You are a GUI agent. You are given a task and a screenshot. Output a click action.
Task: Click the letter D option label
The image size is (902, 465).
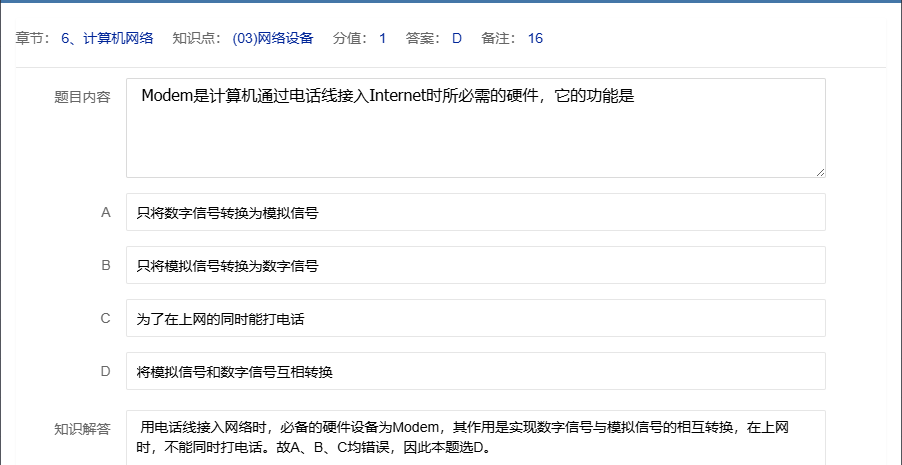(105, 371)
